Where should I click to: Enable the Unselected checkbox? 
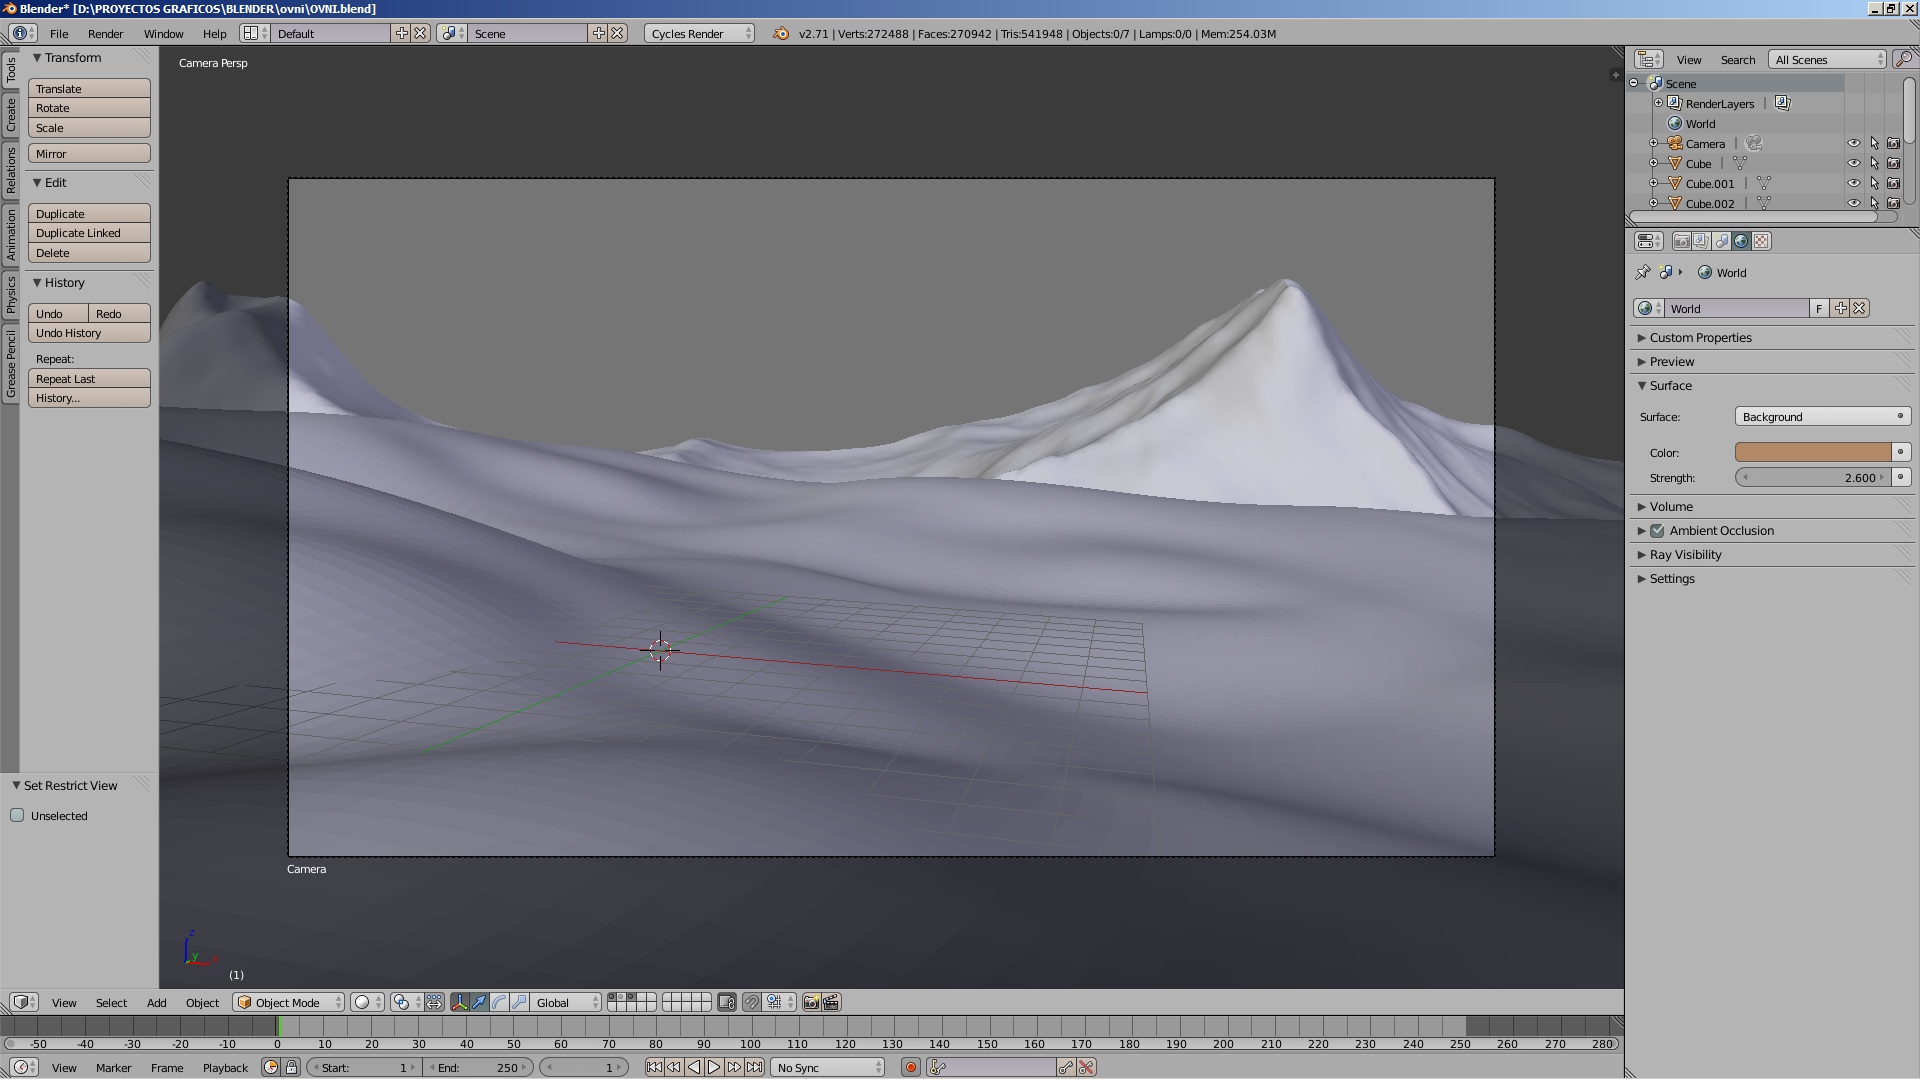(x=17, y=815)
